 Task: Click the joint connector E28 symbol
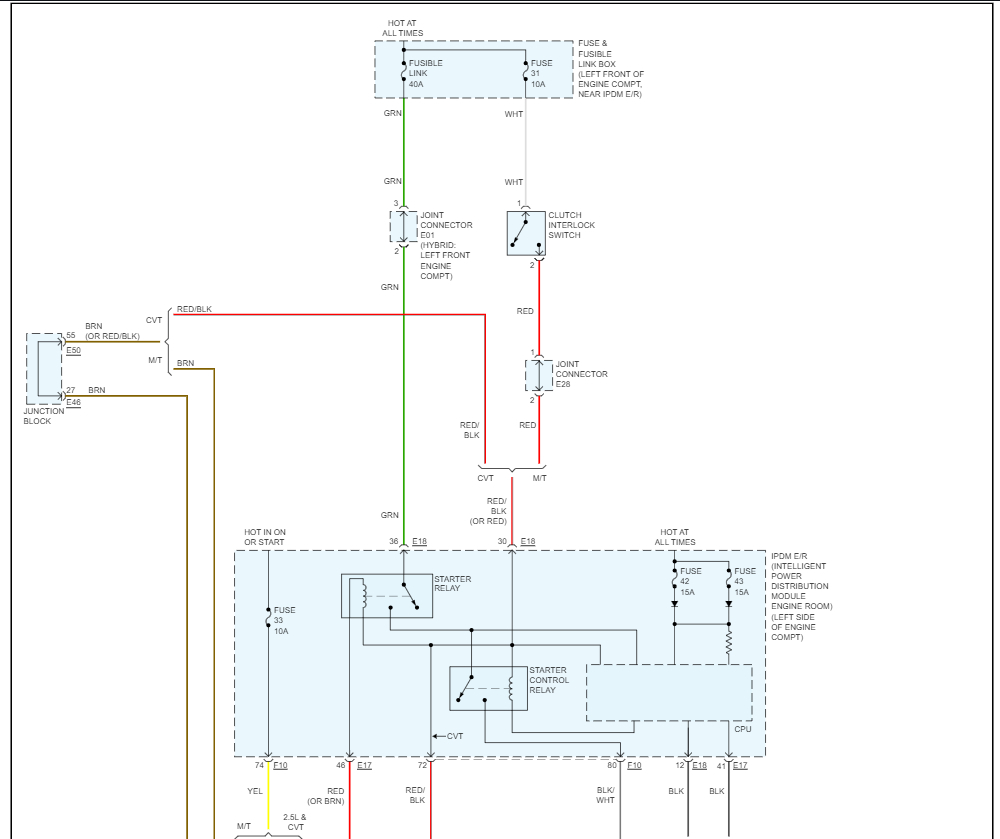click(x=539, y=376)
